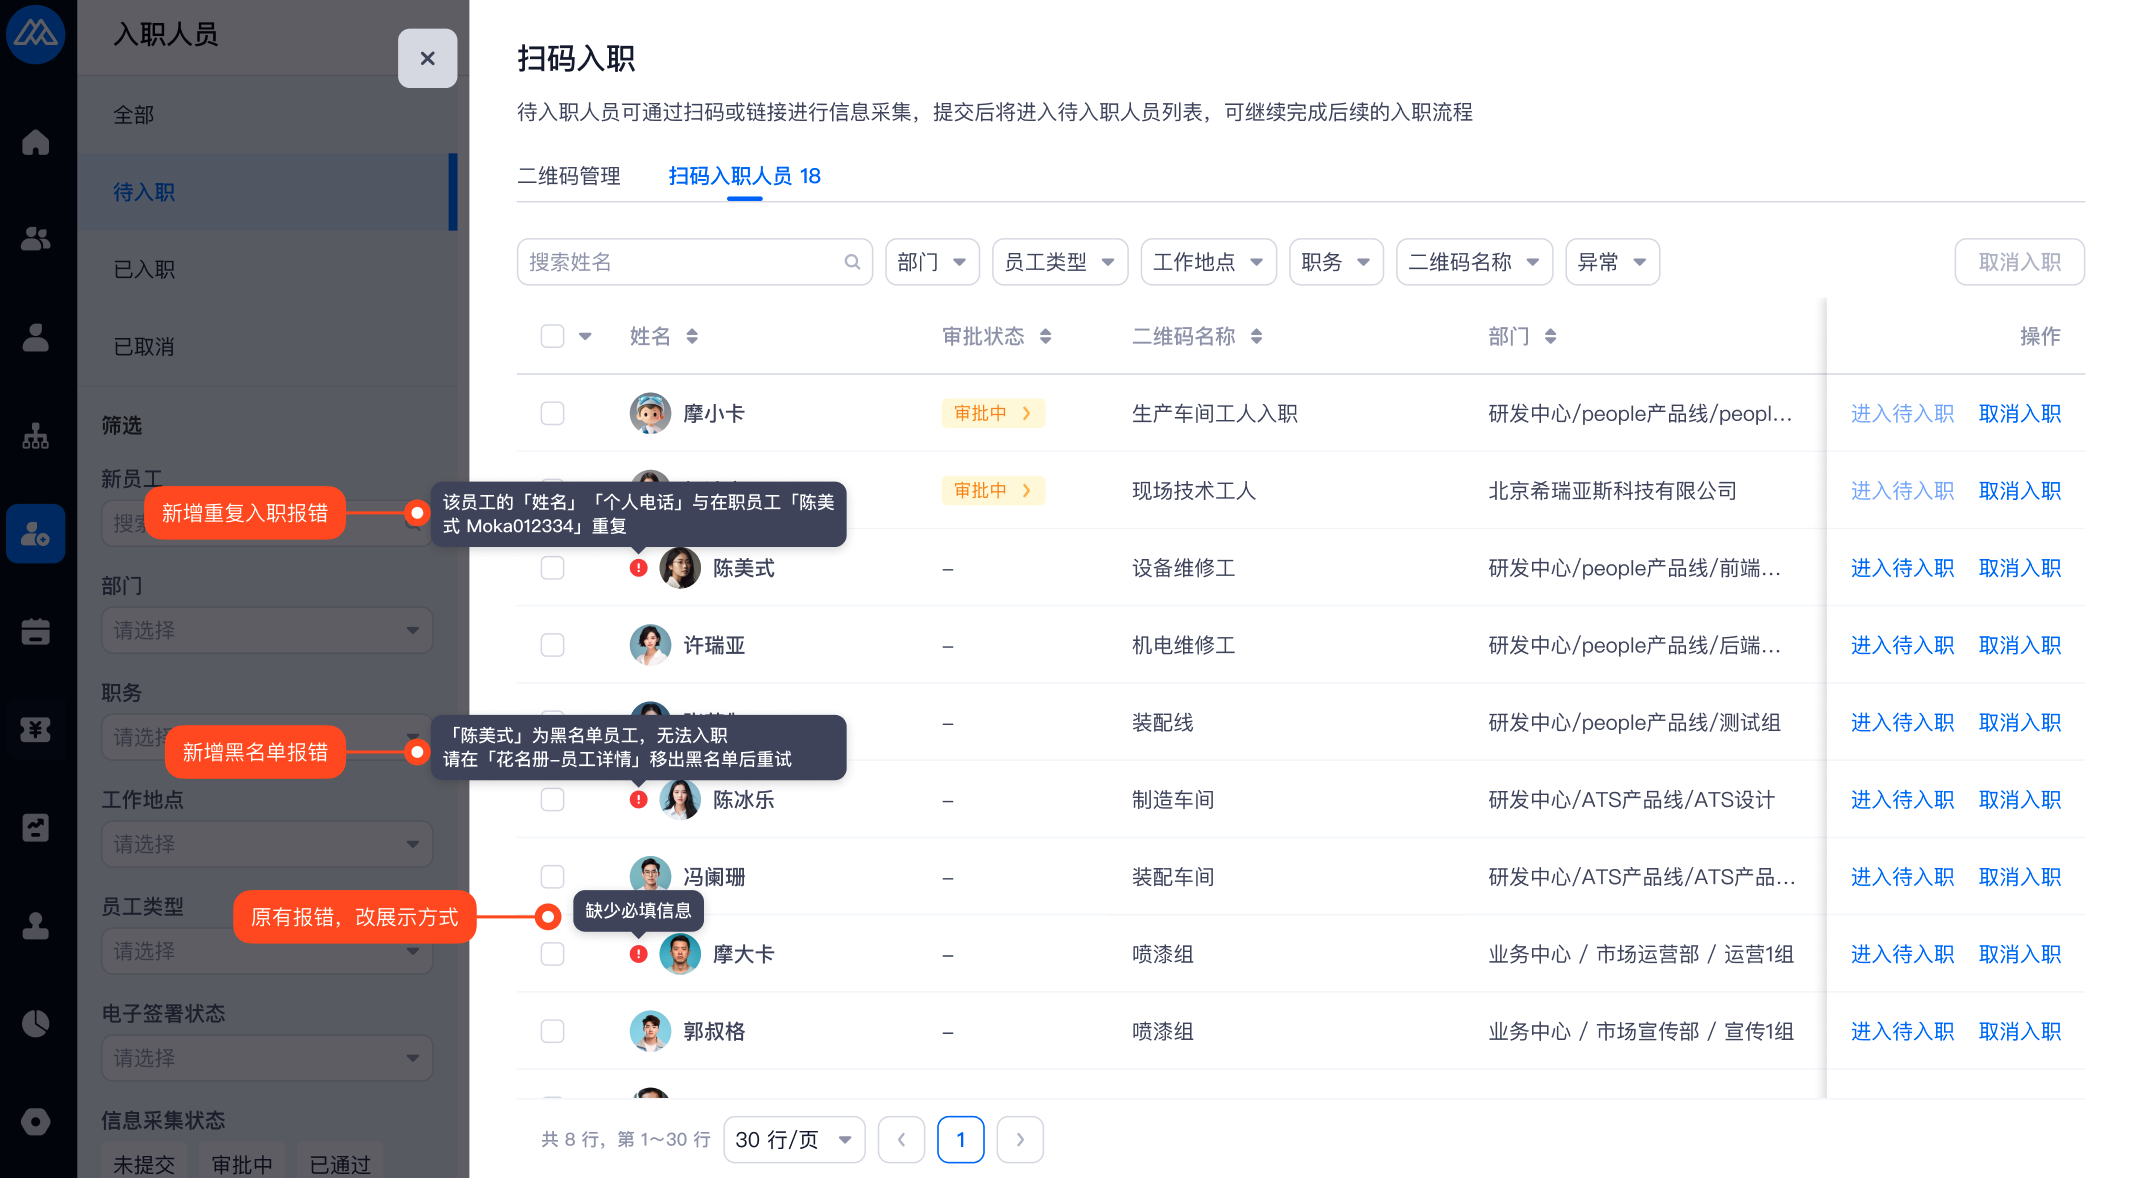2130x1178 pixels.
Task: Open the pie chart reports sidebar icon
Action: coord(36,1024)
